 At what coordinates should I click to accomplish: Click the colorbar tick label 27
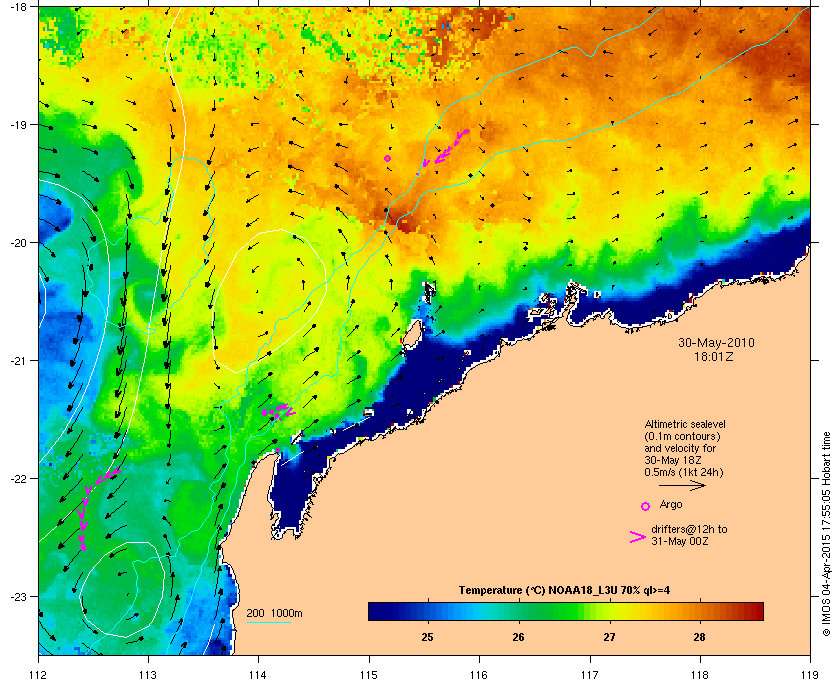609,637
